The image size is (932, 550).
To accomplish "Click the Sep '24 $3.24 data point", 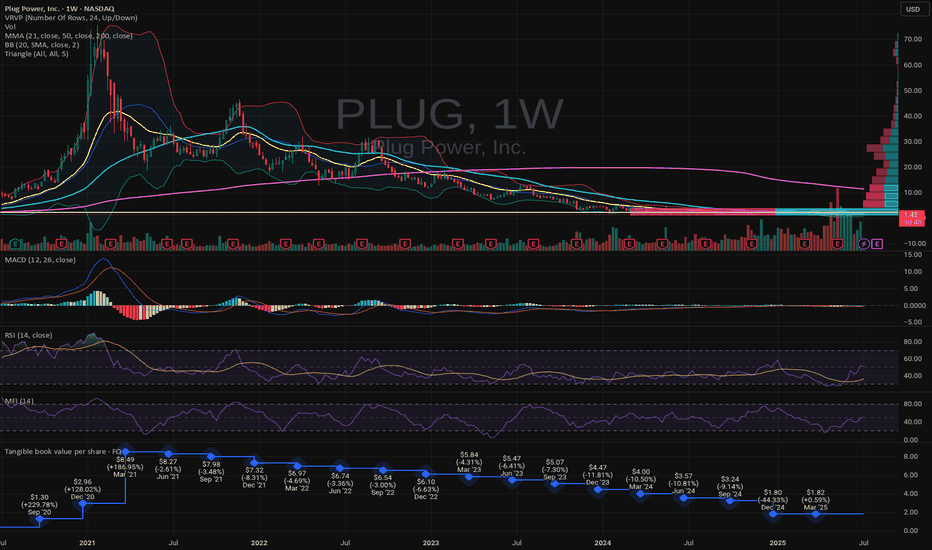I will [730, 501].
